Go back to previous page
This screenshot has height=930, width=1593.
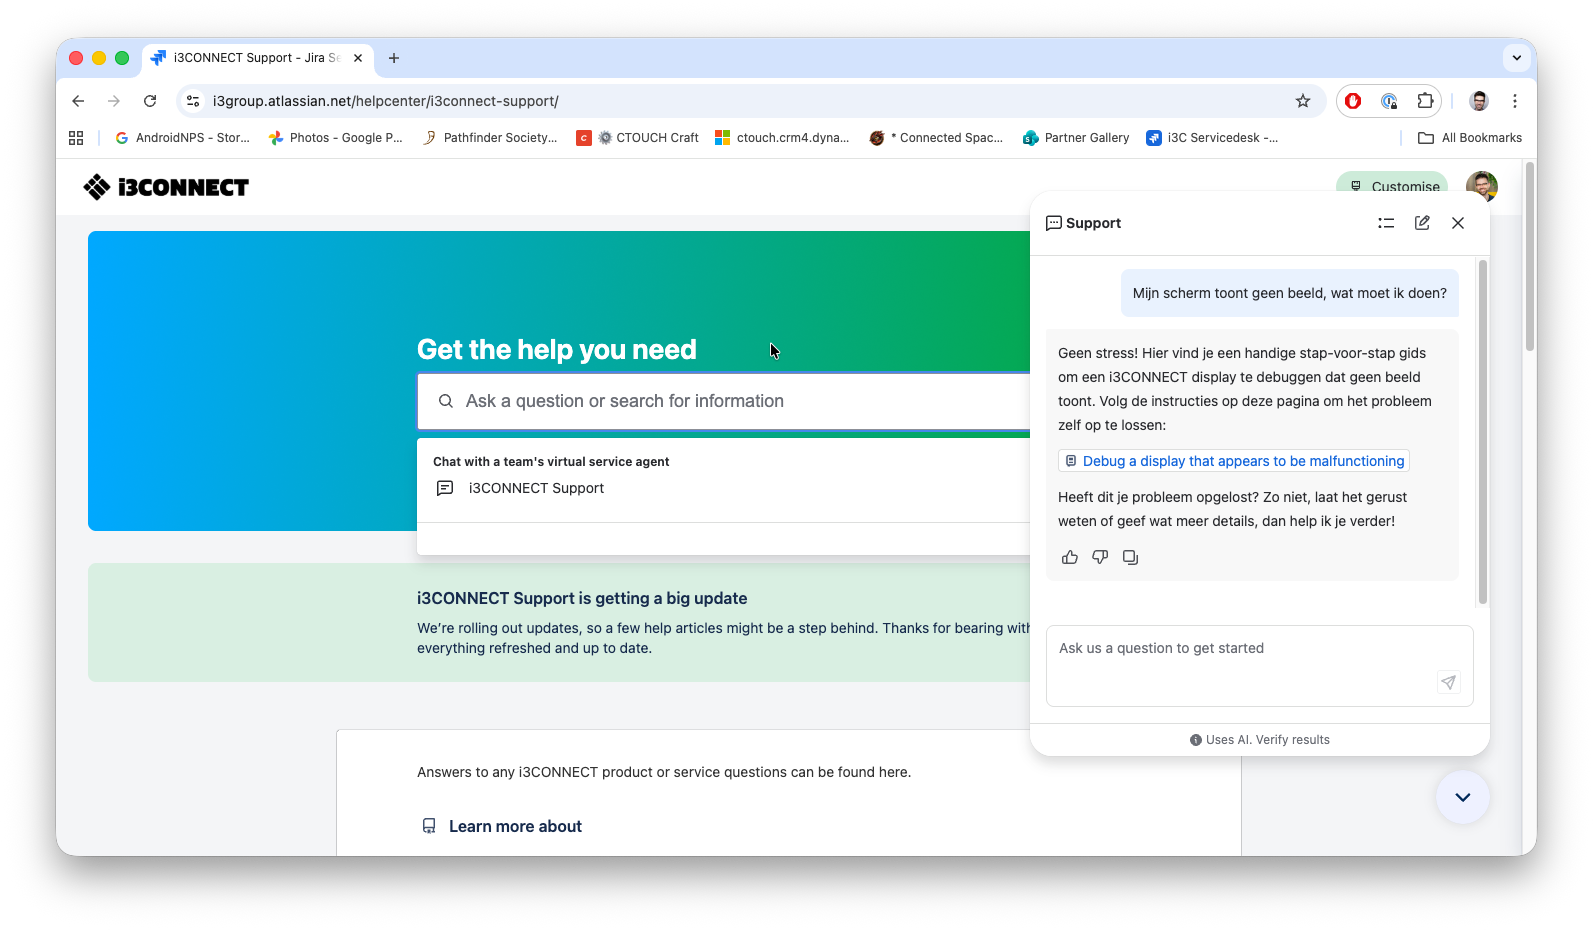click(x=78, y=101)
